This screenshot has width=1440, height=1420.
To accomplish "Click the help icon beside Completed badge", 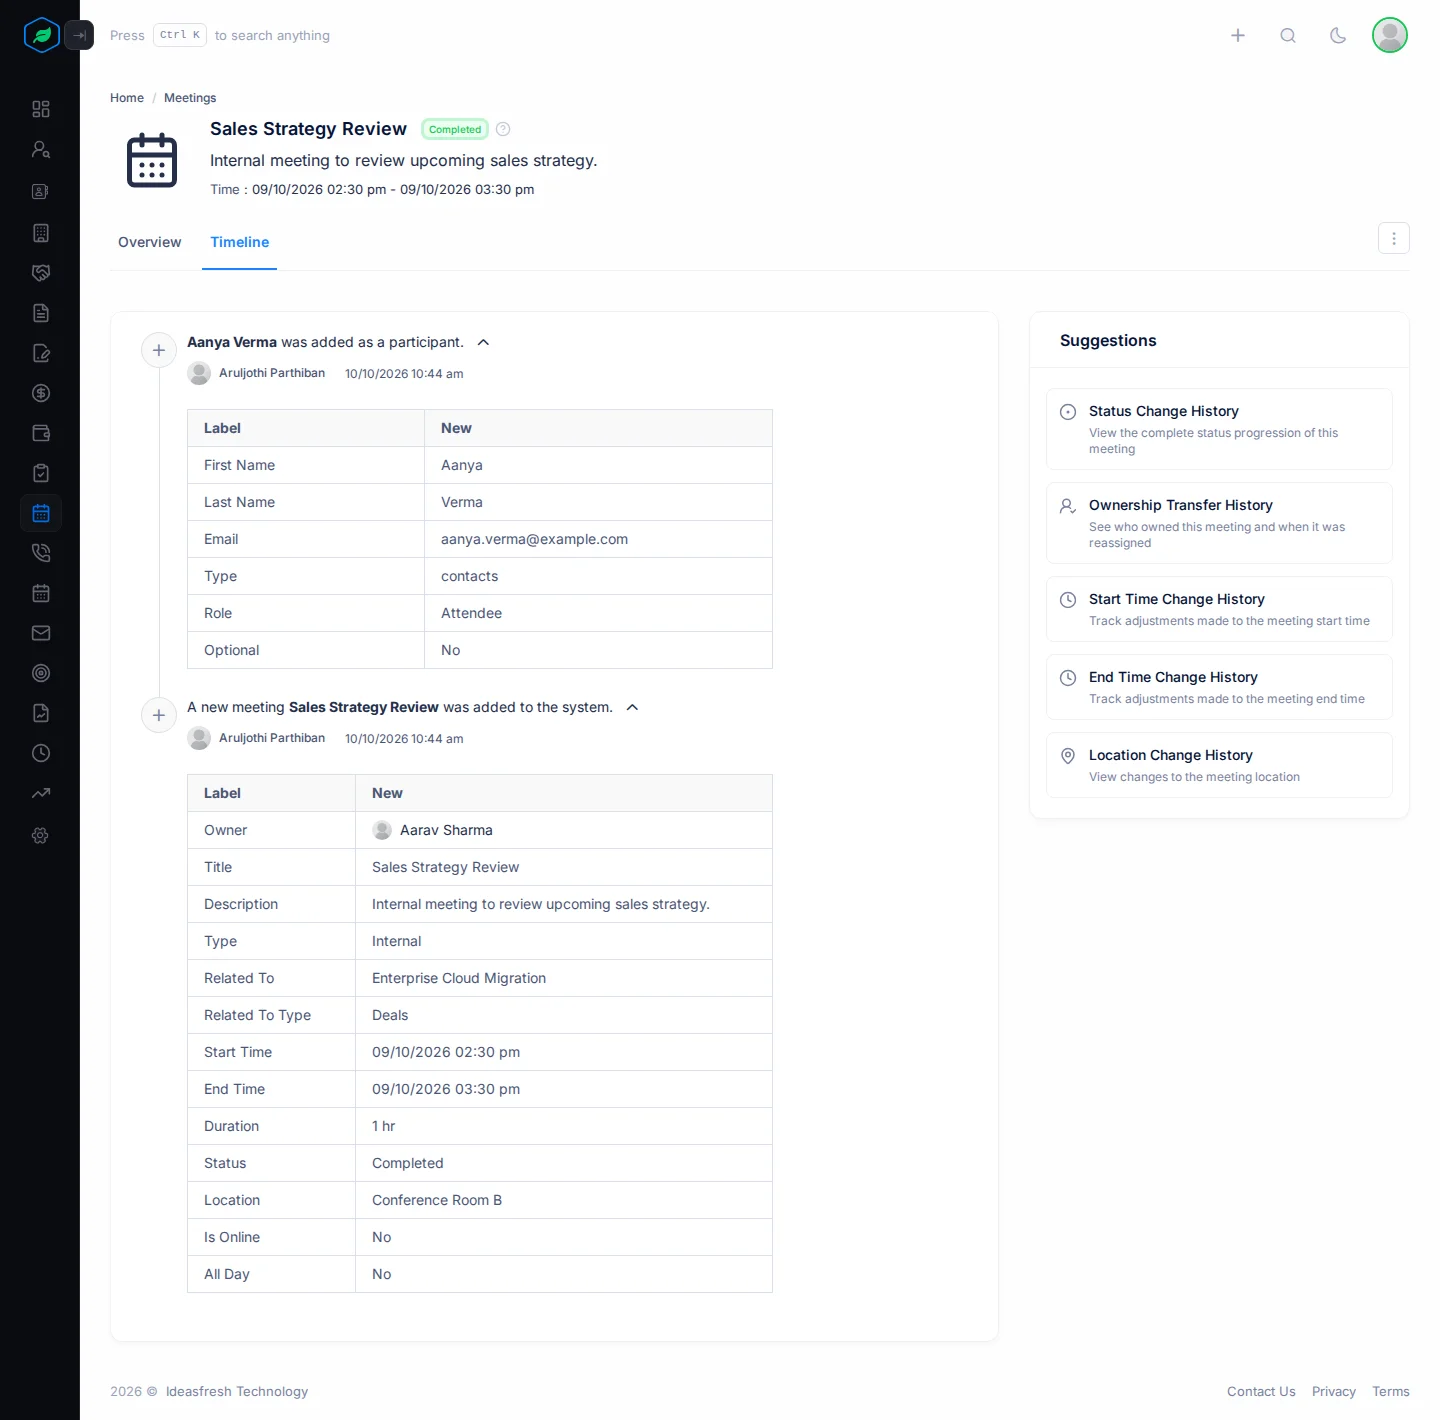I will point(503,129).
